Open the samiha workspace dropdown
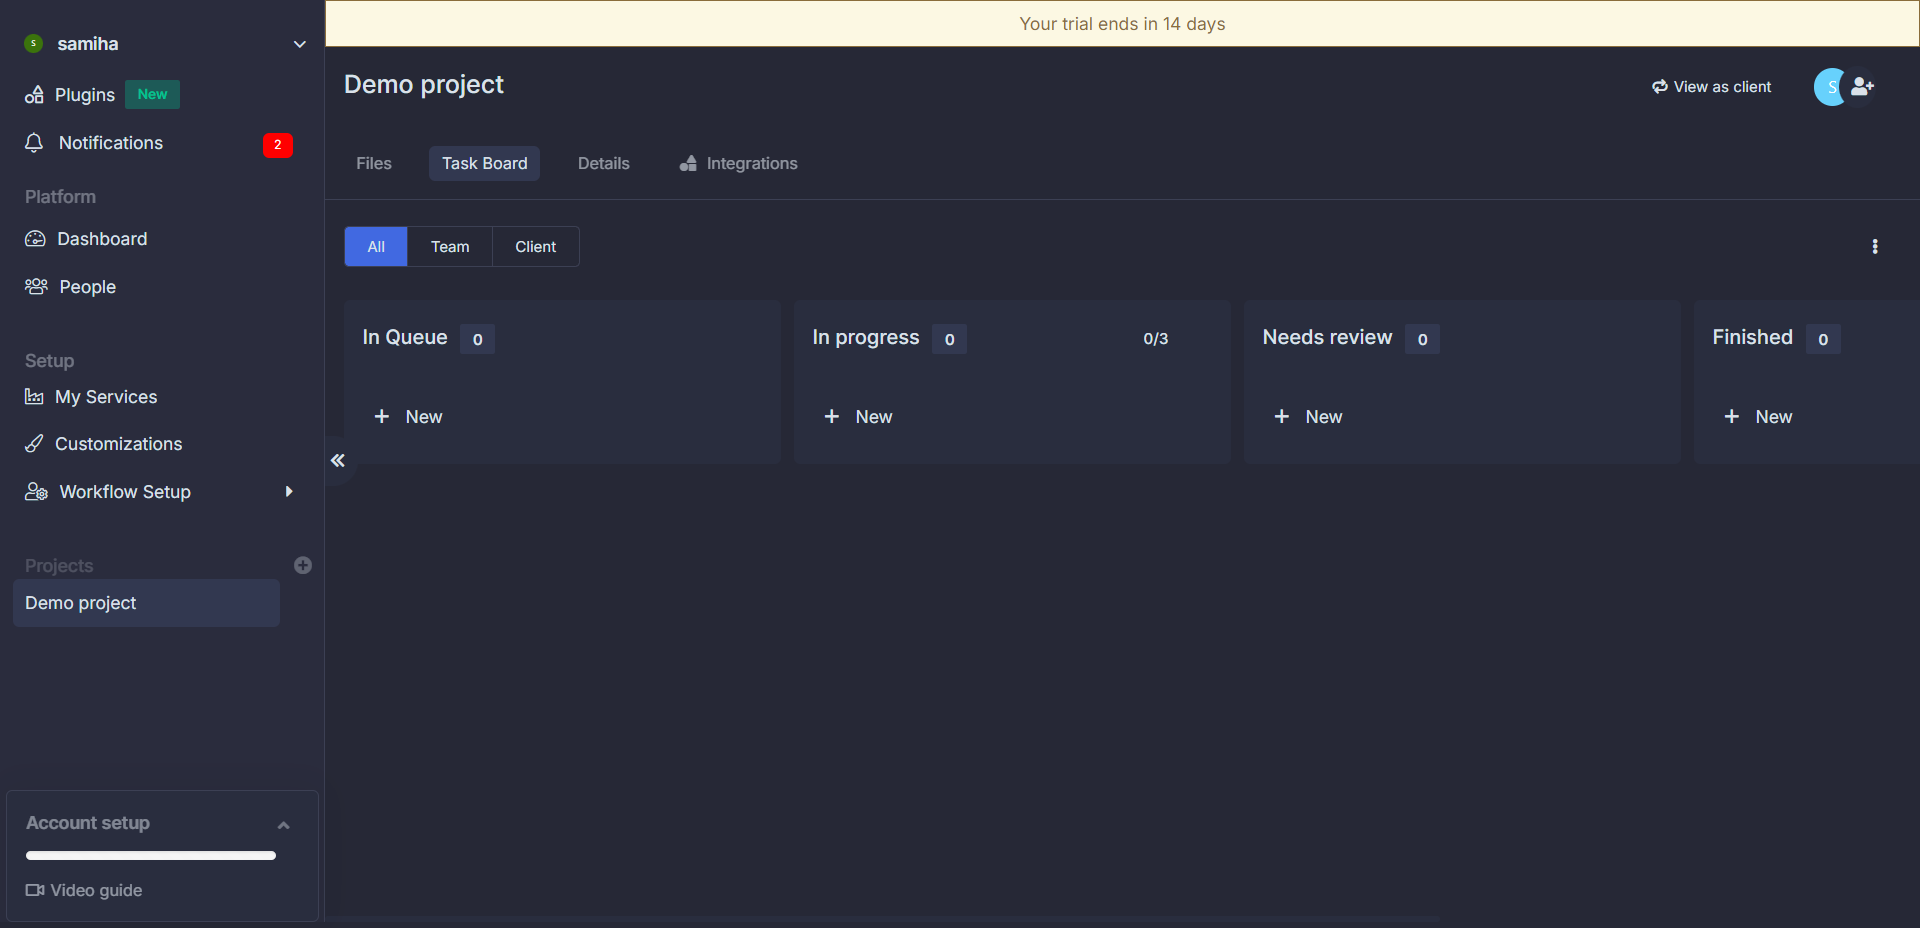The height and width of the screenshot is (928, 1920). coord(300,44)
